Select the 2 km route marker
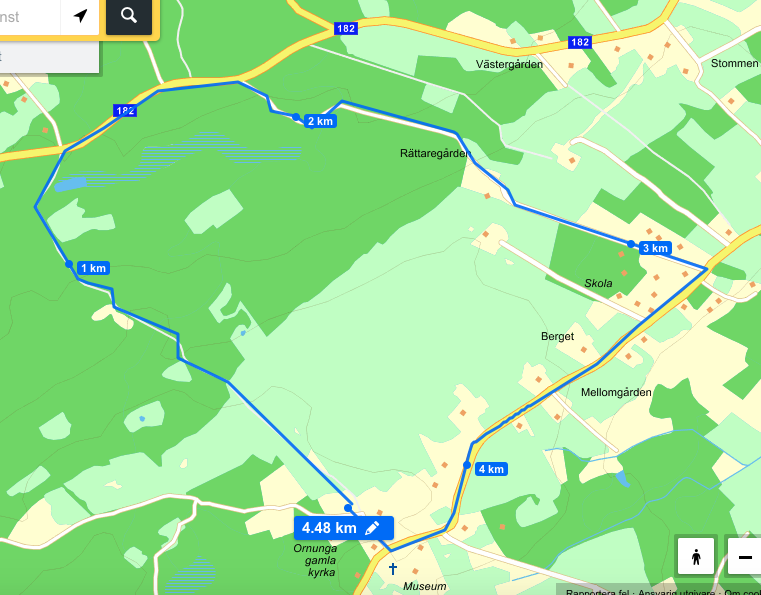 click(320, 121)
